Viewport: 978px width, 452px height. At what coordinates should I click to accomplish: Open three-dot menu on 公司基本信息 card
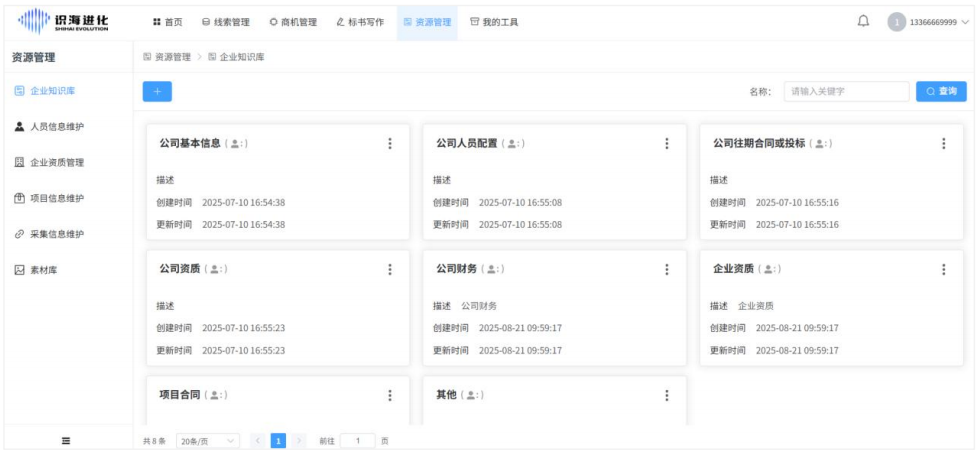pyautogui.click(x=390, y=144)
